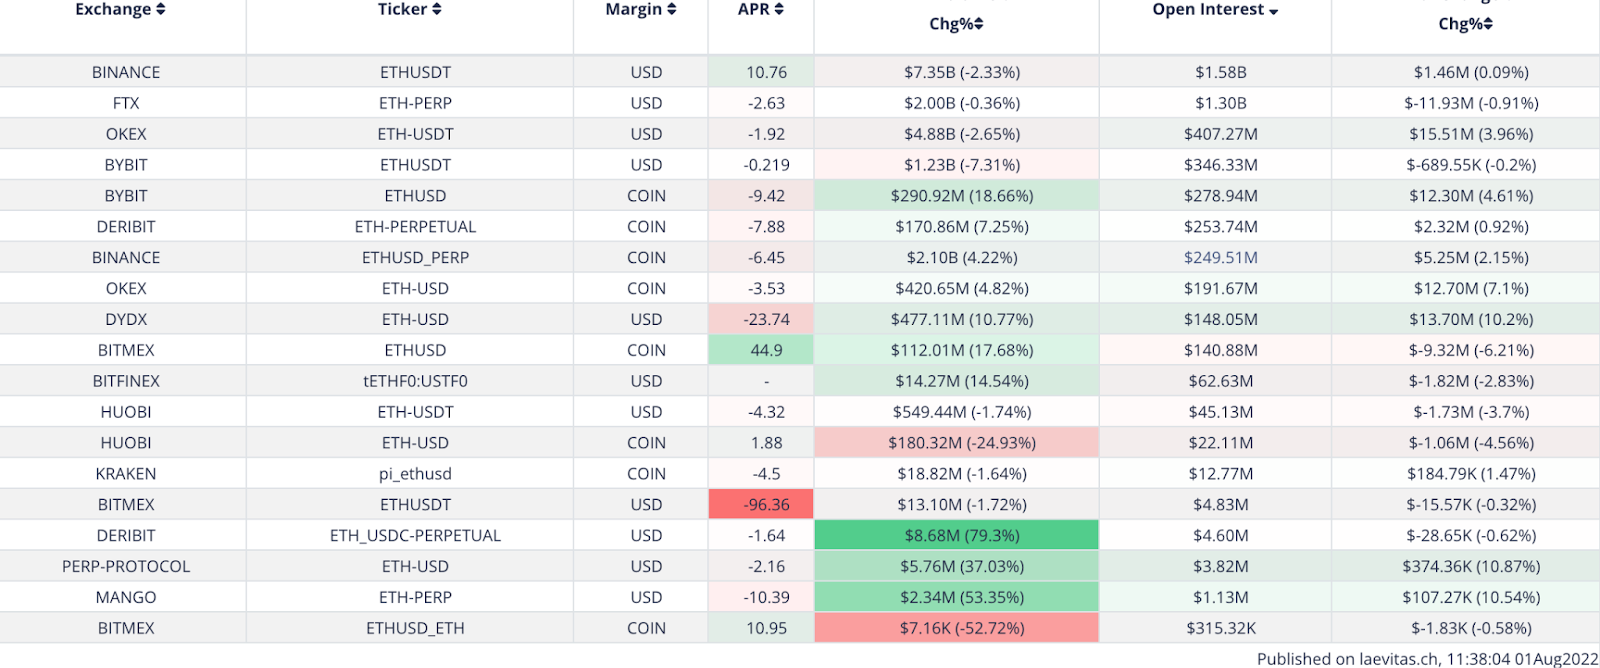Select ETH_USDC-PERPETUAL ticker cell
Image resolution: width=1600 pixels, height=668 pixels.
[x=410, y=536]
